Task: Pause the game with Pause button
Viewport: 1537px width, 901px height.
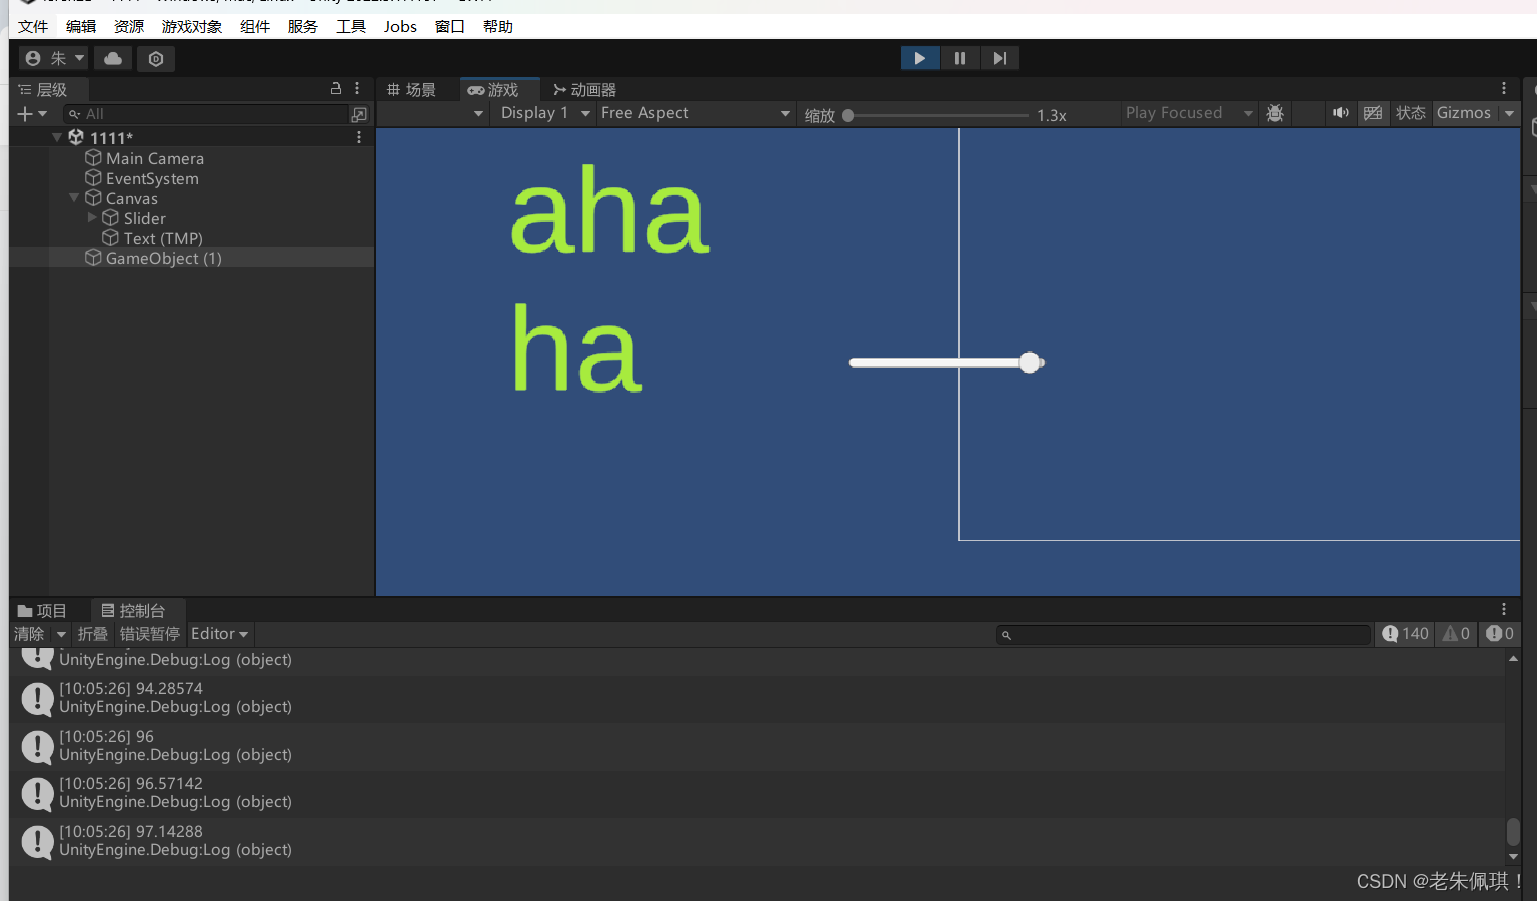Action: [960, 58]
